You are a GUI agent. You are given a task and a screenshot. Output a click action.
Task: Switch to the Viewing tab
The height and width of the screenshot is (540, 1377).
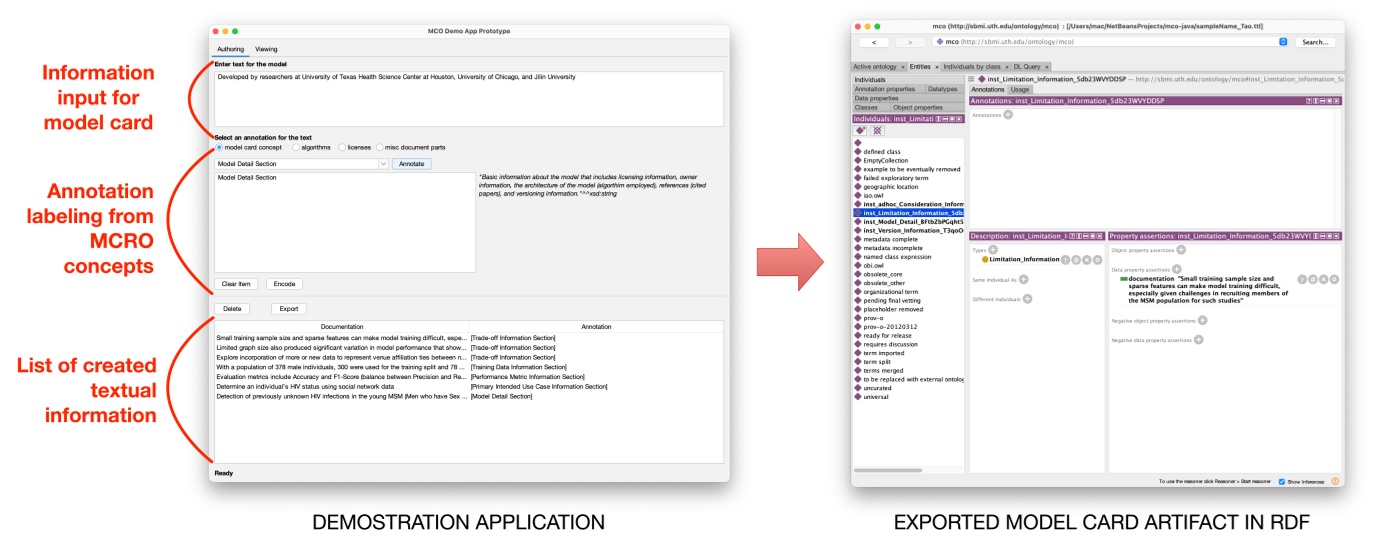[x=266, y=49]
